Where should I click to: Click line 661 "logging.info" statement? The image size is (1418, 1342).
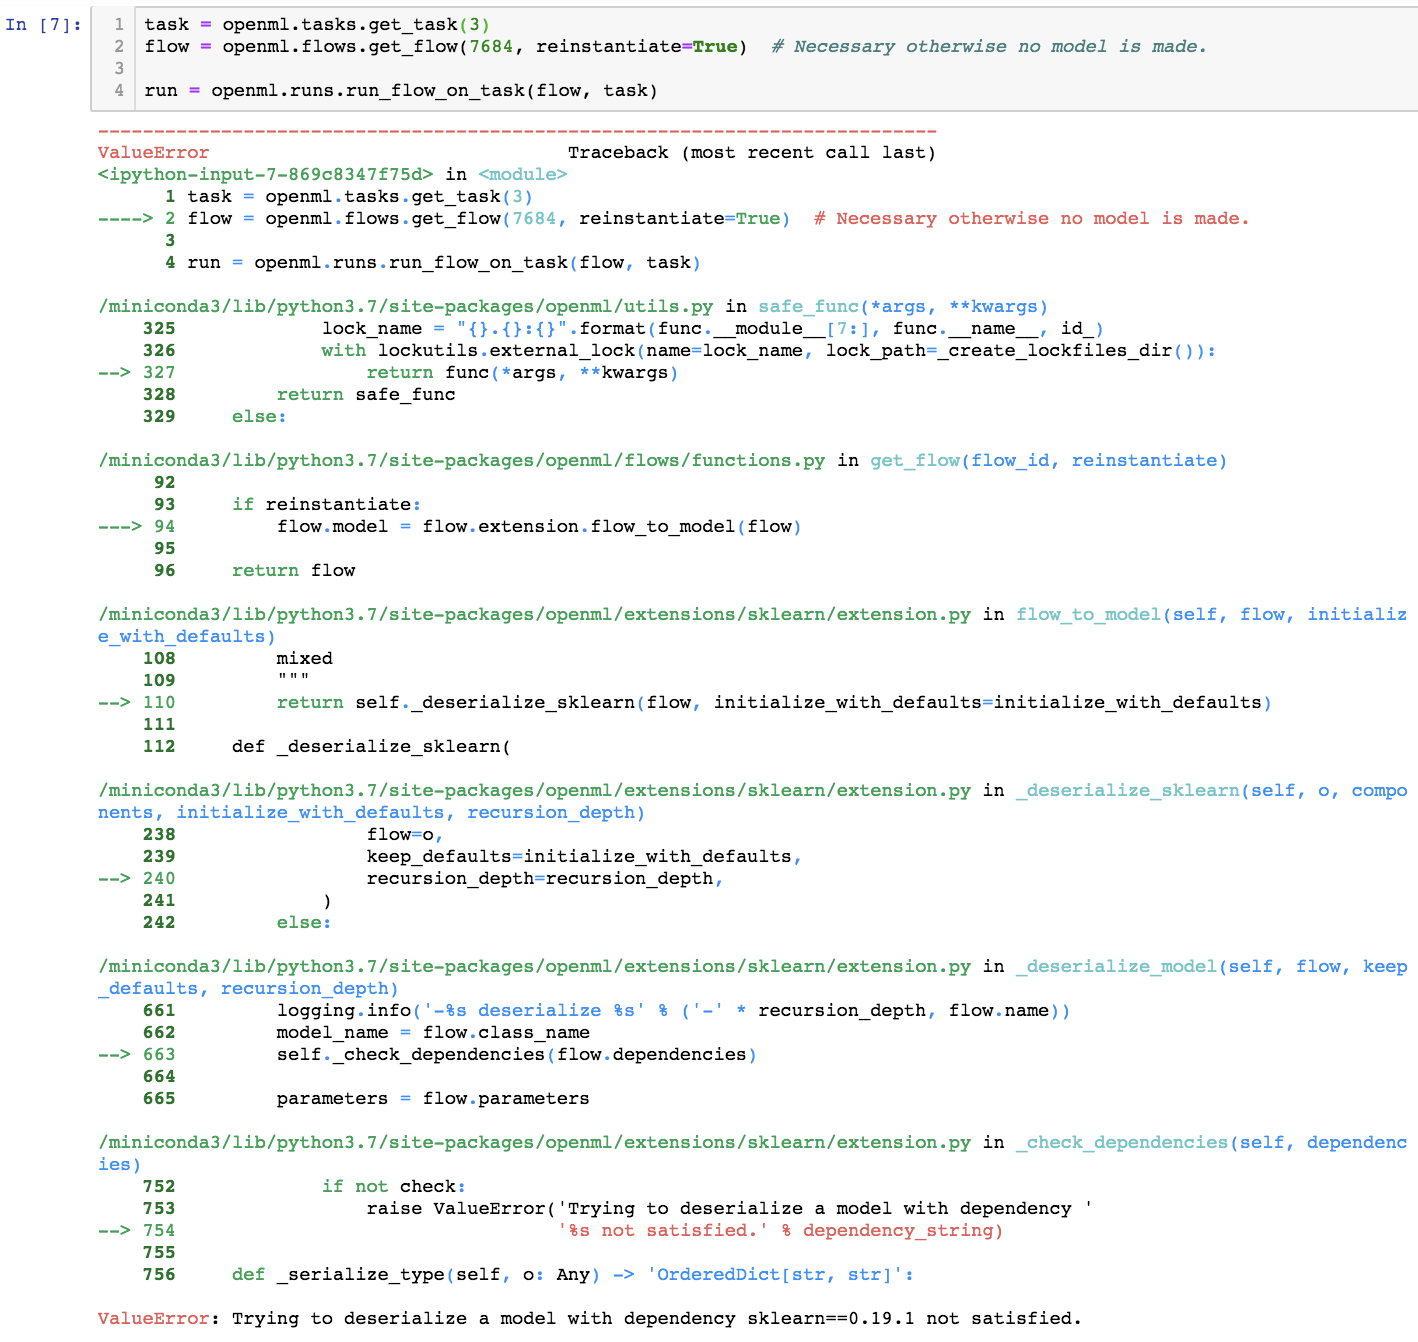(674, 1010)
